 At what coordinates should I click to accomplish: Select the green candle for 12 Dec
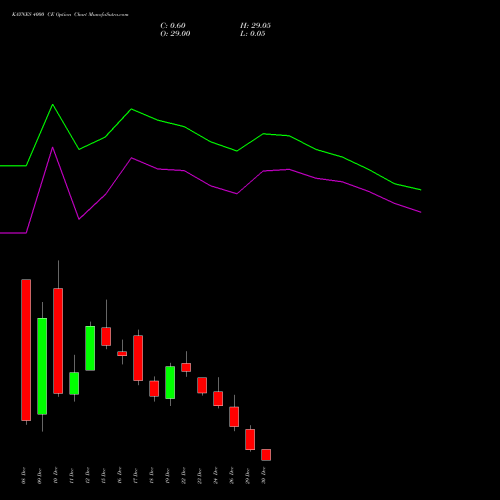pos(90,348)
